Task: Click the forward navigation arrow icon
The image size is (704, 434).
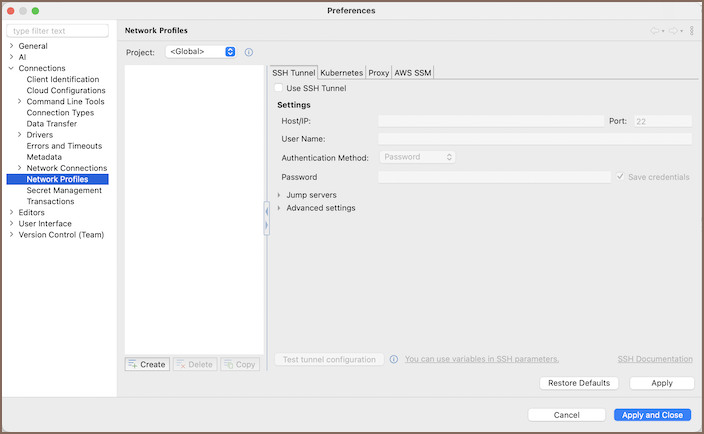Action: point(673,31)
